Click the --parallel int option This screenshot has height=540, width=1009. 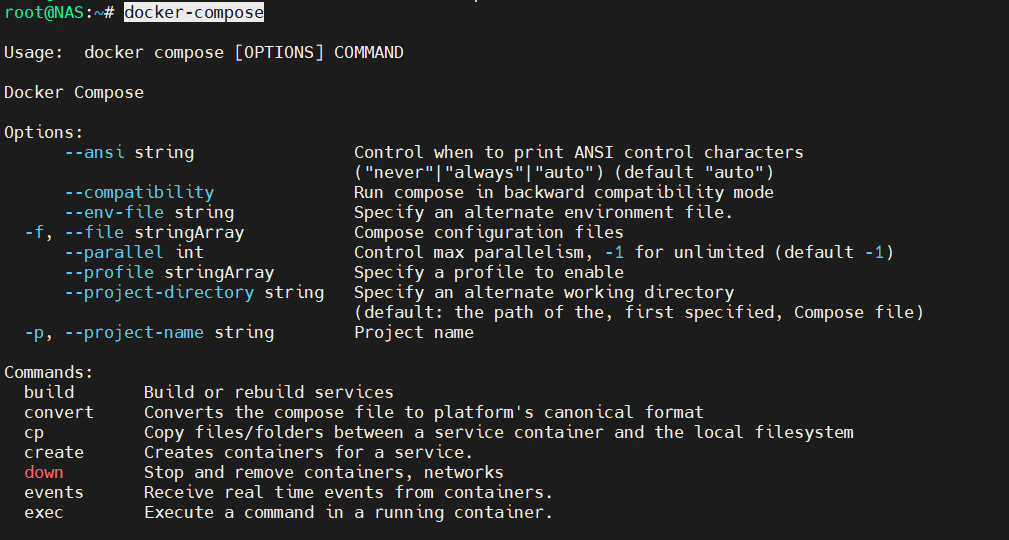pyautogui.click(x=134, y=252)
